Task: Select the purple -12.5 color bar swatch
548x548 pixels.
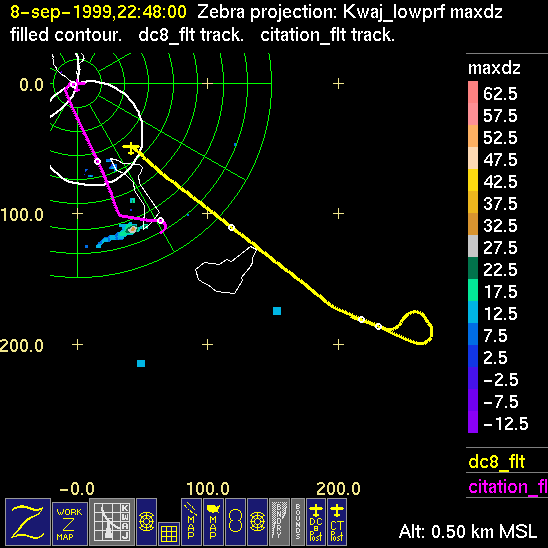Action: pyautogui.click(x=473, y=422)
